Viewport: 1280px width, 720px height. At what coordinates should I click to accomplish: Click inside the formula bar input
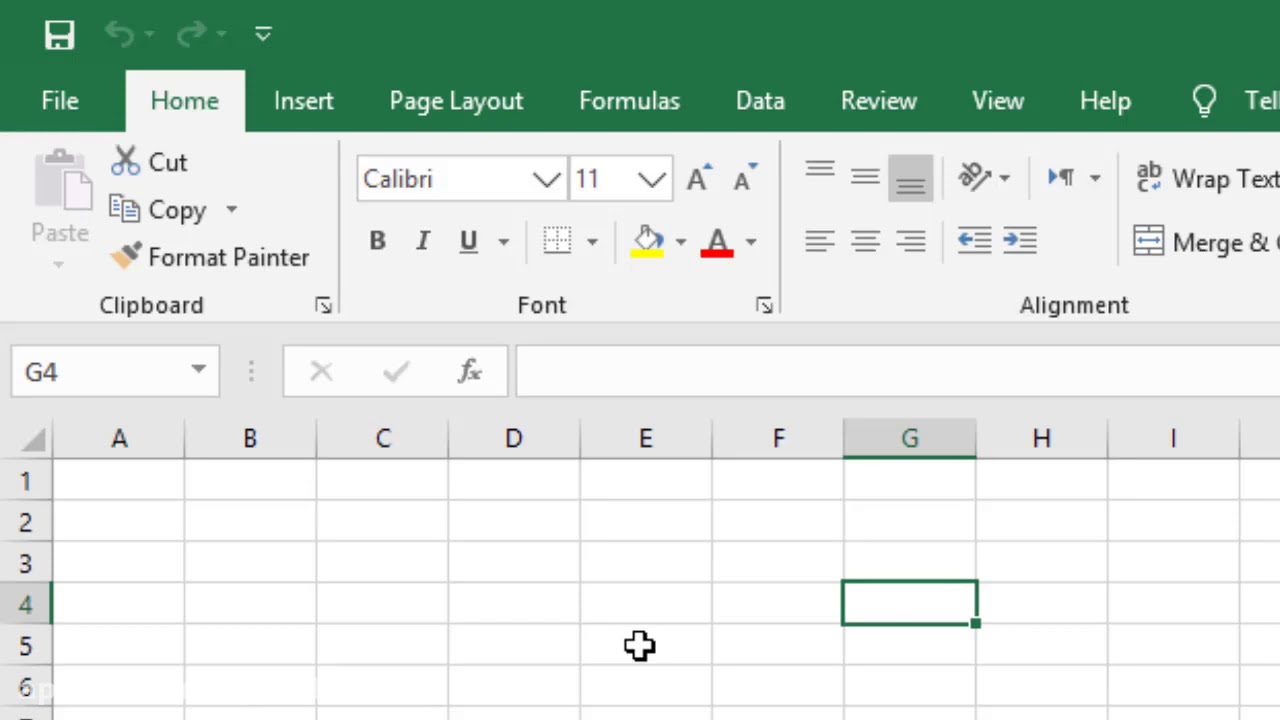click(898, 372)
